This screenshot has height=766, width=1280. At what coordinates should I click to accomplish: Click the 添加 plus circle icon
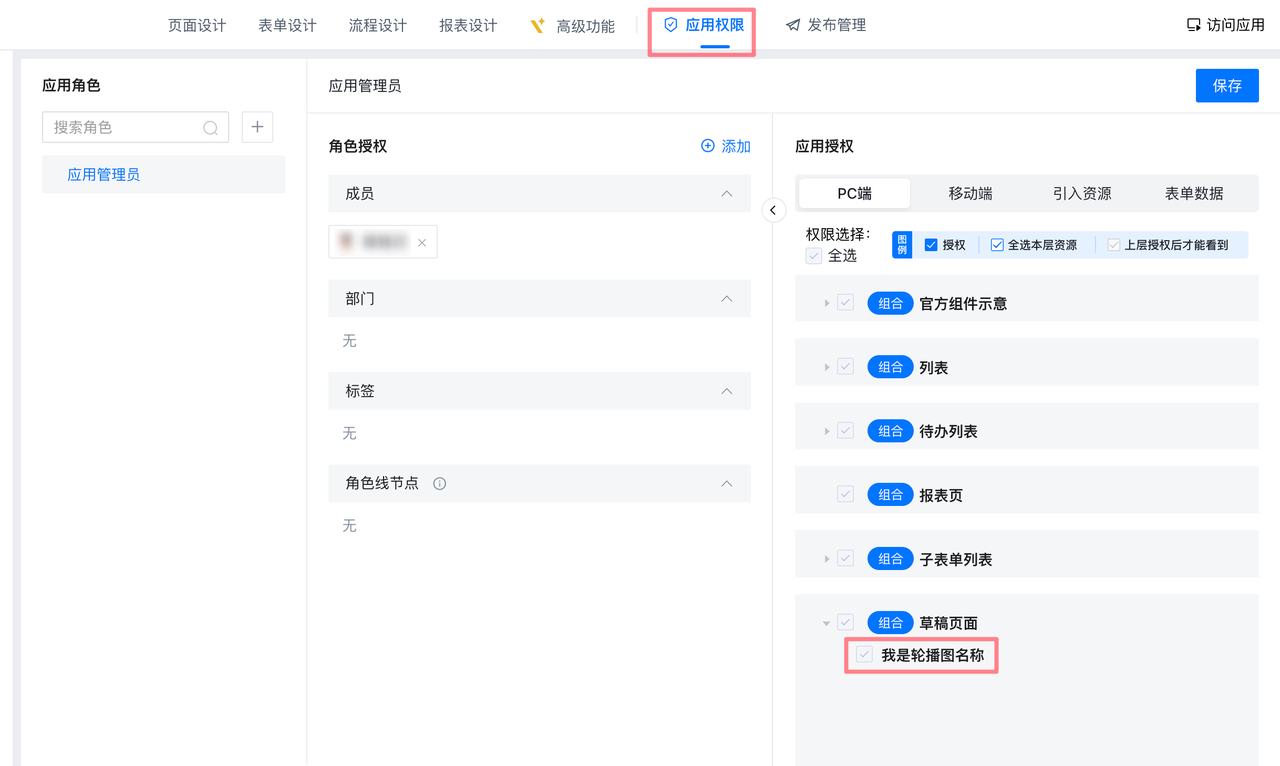tap(708, 146)
